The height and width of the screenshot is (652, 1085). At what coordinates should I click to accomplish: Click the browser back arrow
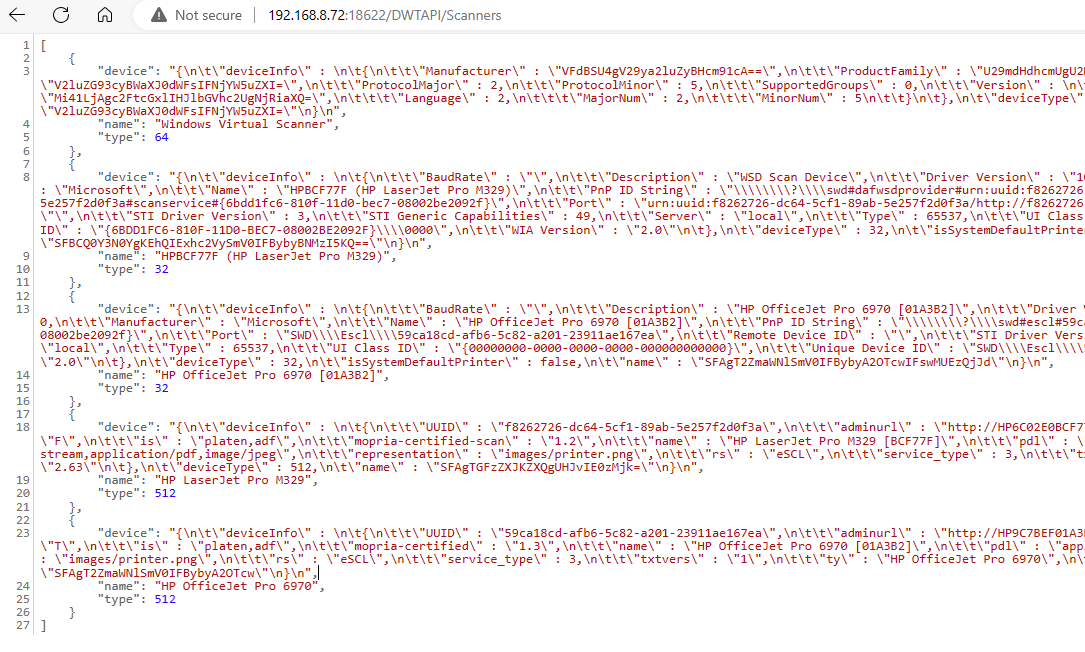(17, 15)
